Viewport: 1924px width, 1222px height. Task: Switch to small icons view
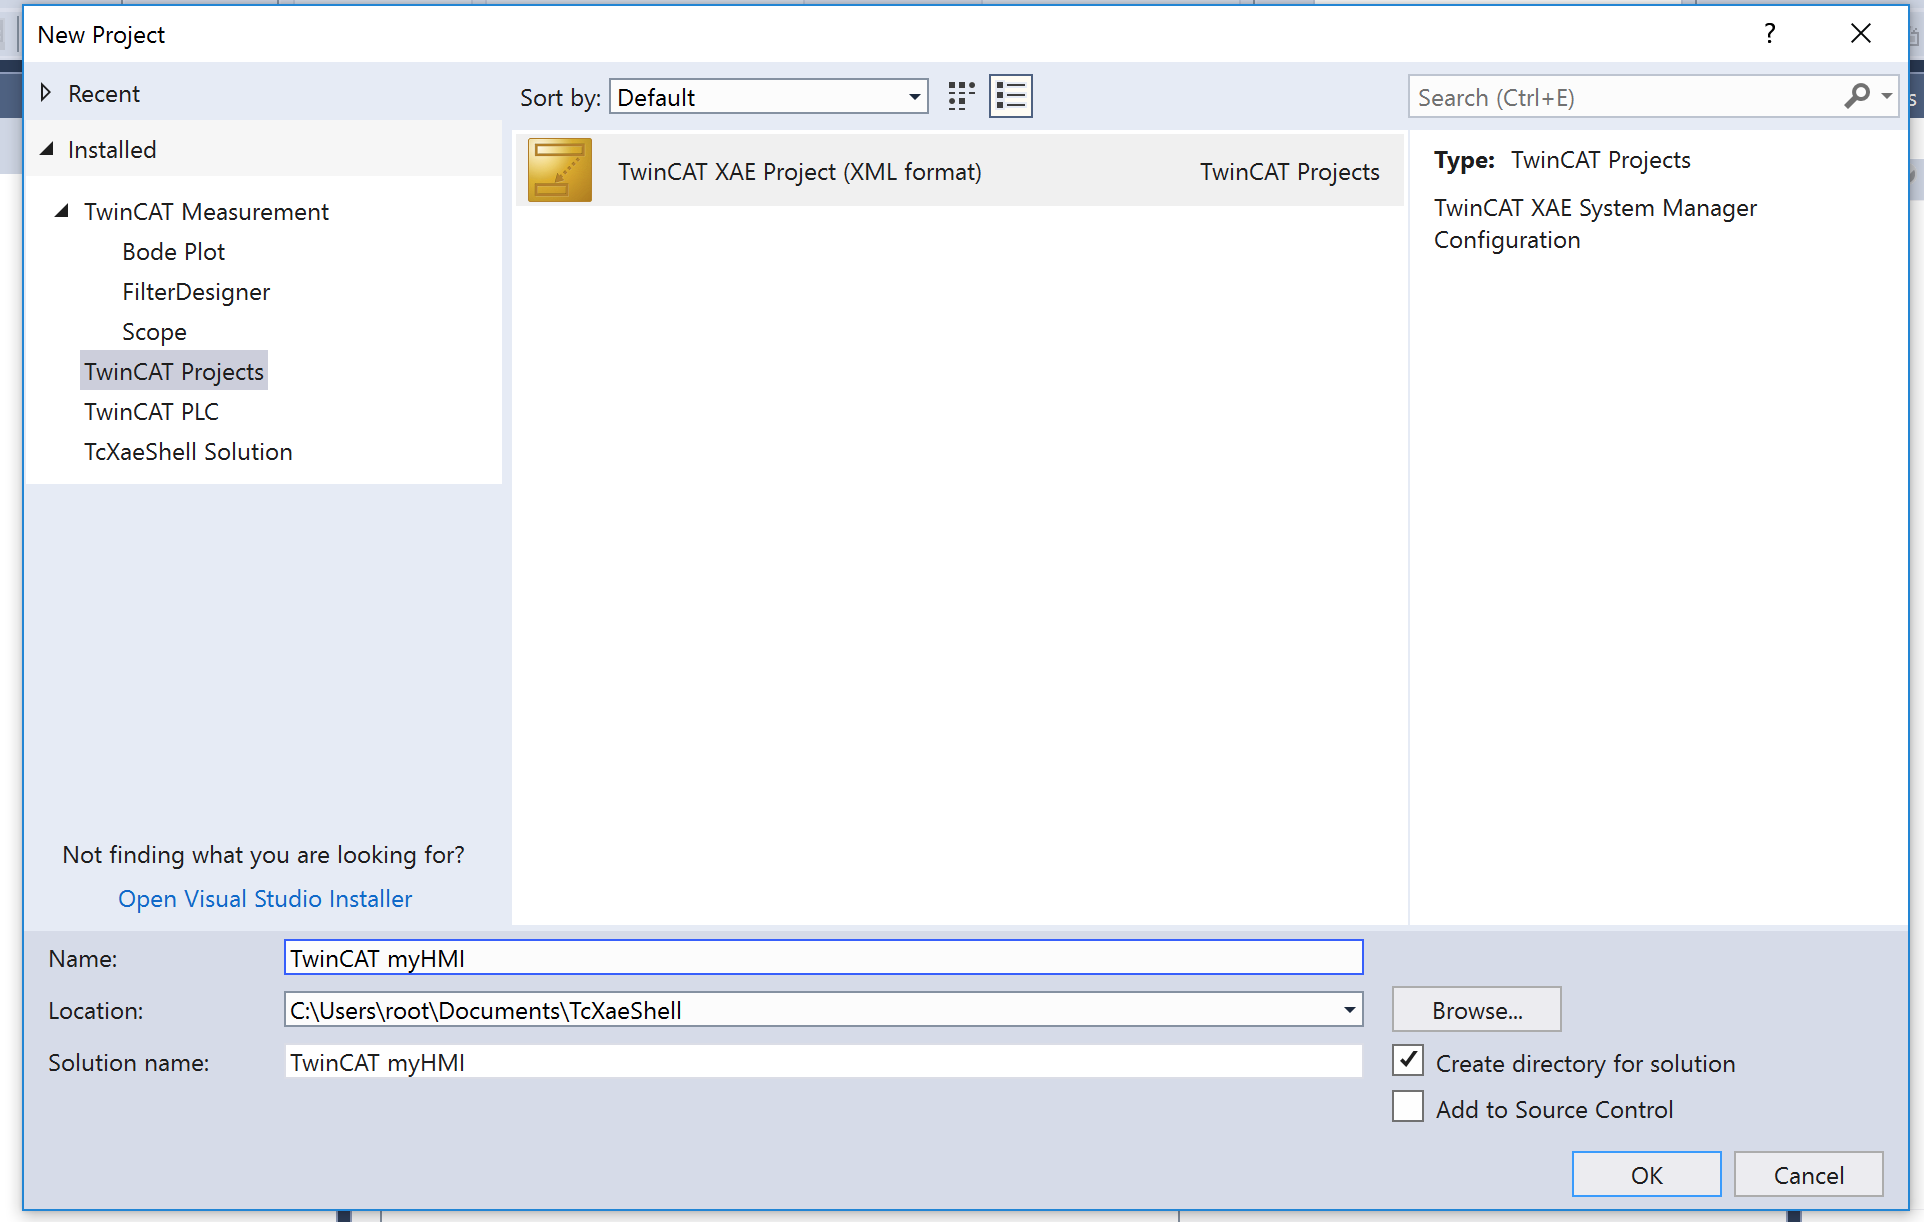tap(961, 97)
